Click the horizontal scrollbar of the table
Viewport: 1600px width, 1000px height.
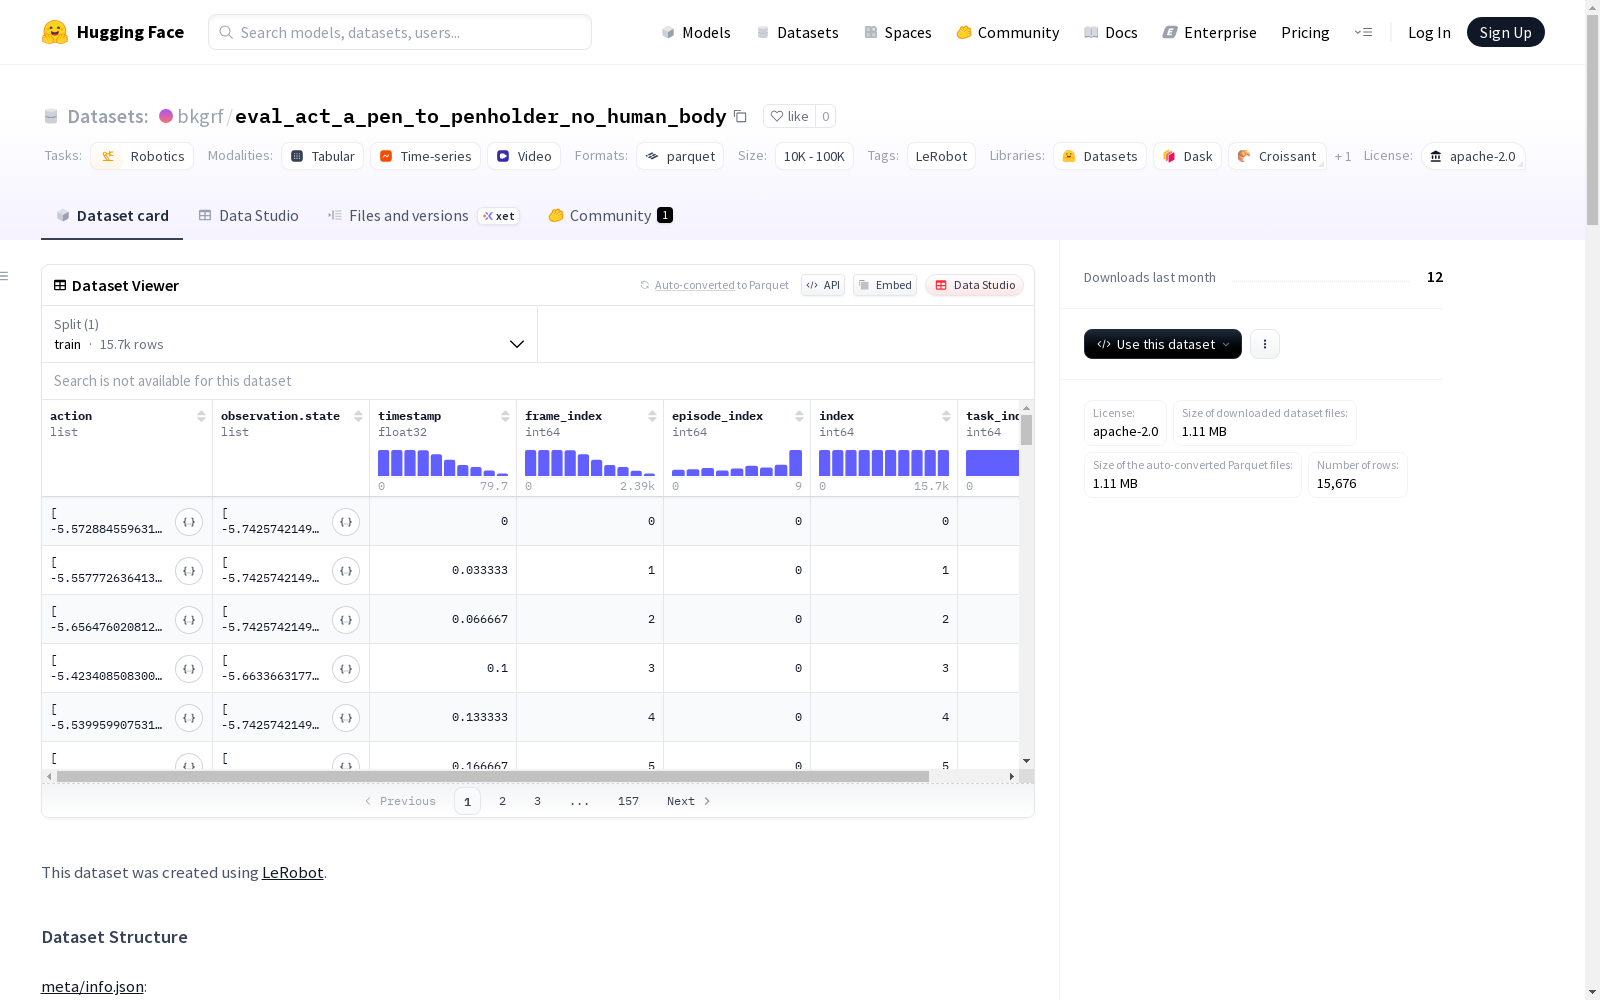coord(493,776)
